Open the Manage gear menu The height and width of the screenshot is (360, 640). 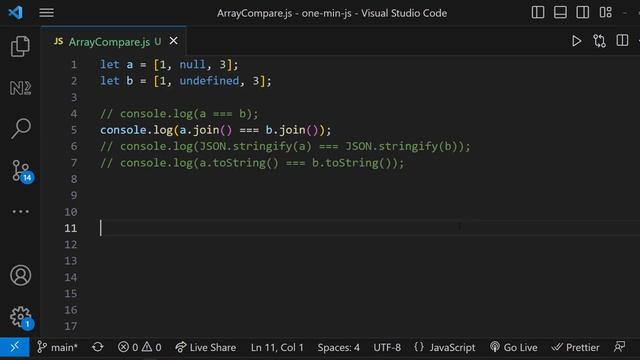[x=21, y=318]
